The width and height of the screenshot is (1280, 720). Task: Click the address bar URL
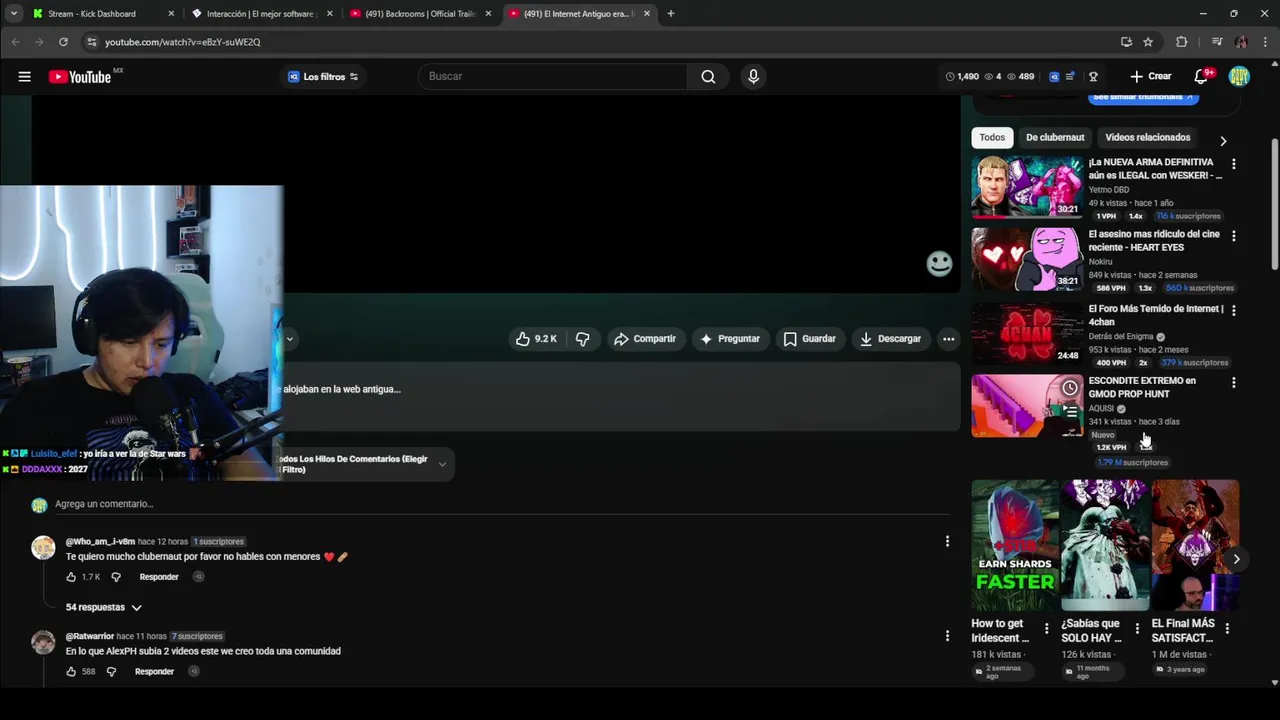182,42
